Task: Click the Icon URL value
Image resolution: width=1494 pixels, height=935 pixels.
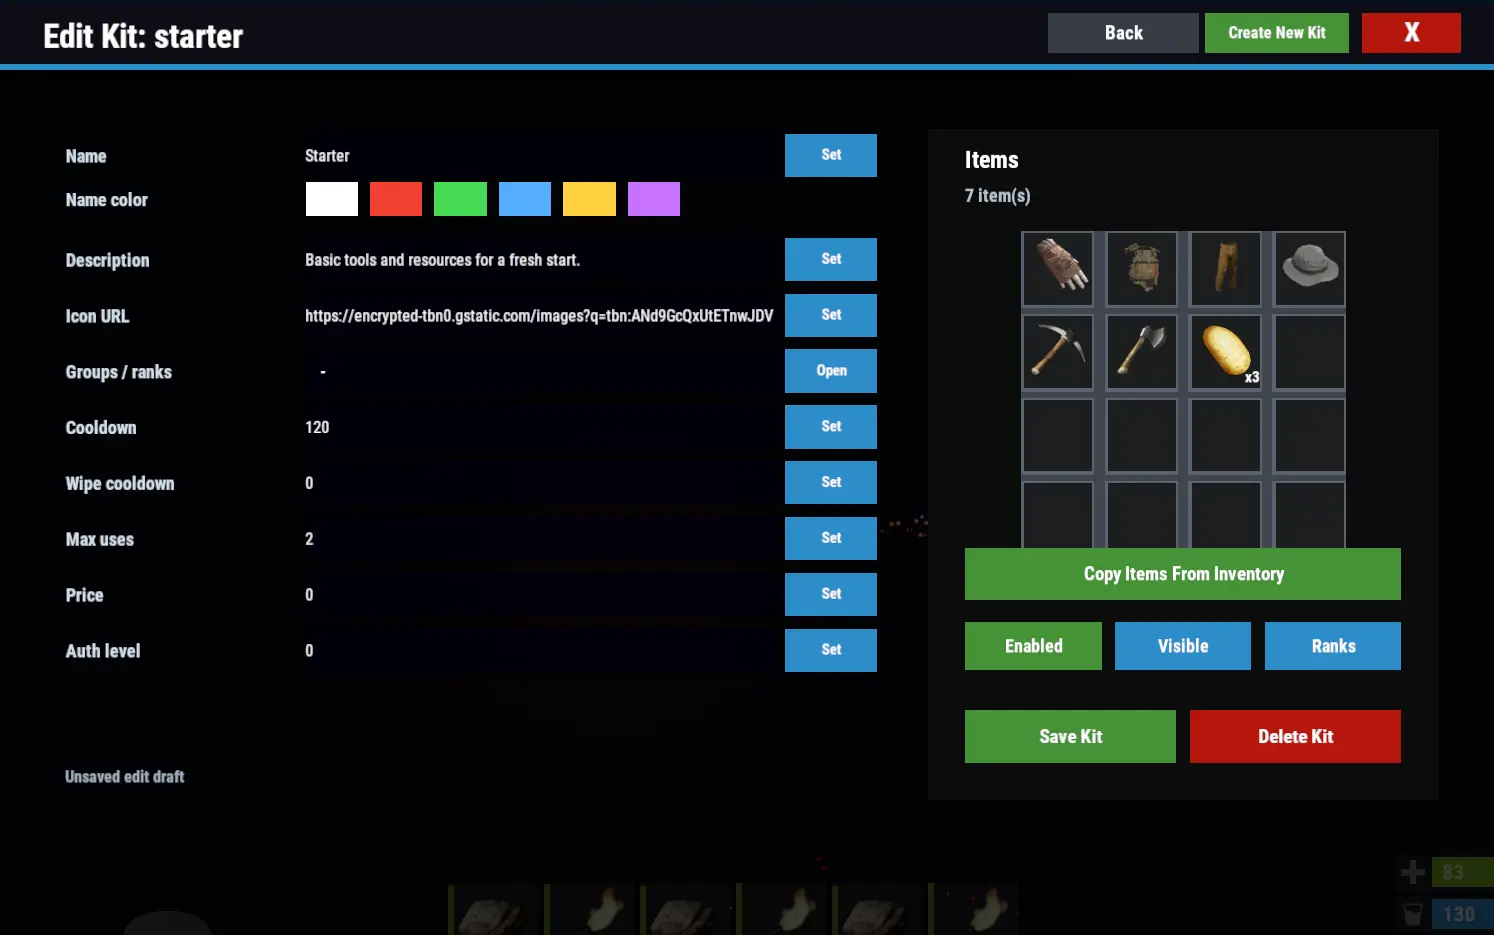Action: (539, 316)
